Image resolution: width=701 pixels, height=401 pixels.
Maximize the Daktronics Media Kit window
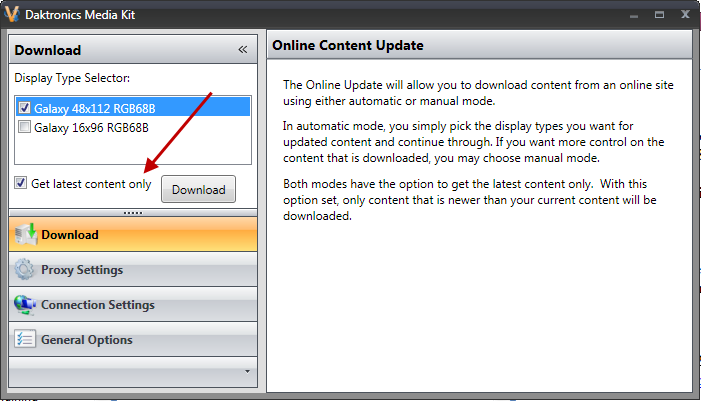[659, 16]
